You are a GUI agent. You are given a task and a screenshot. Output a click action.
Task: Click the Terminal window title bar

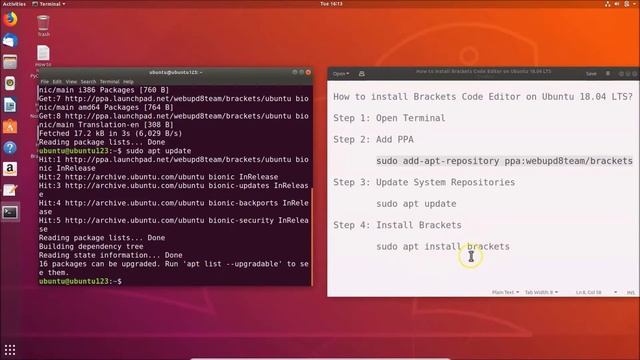pyautogui.click(x=176, y=72)
